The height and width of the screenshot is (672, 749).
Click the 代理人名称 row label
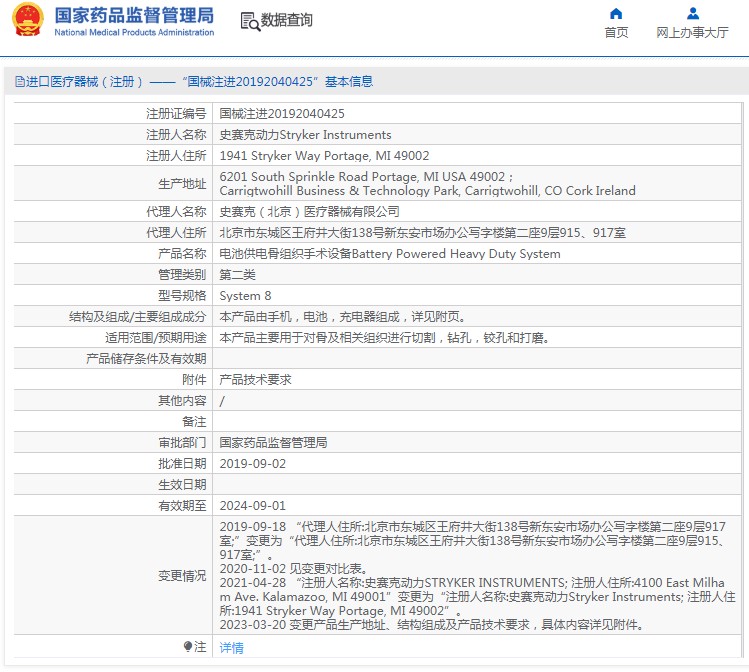coord(176,212)
